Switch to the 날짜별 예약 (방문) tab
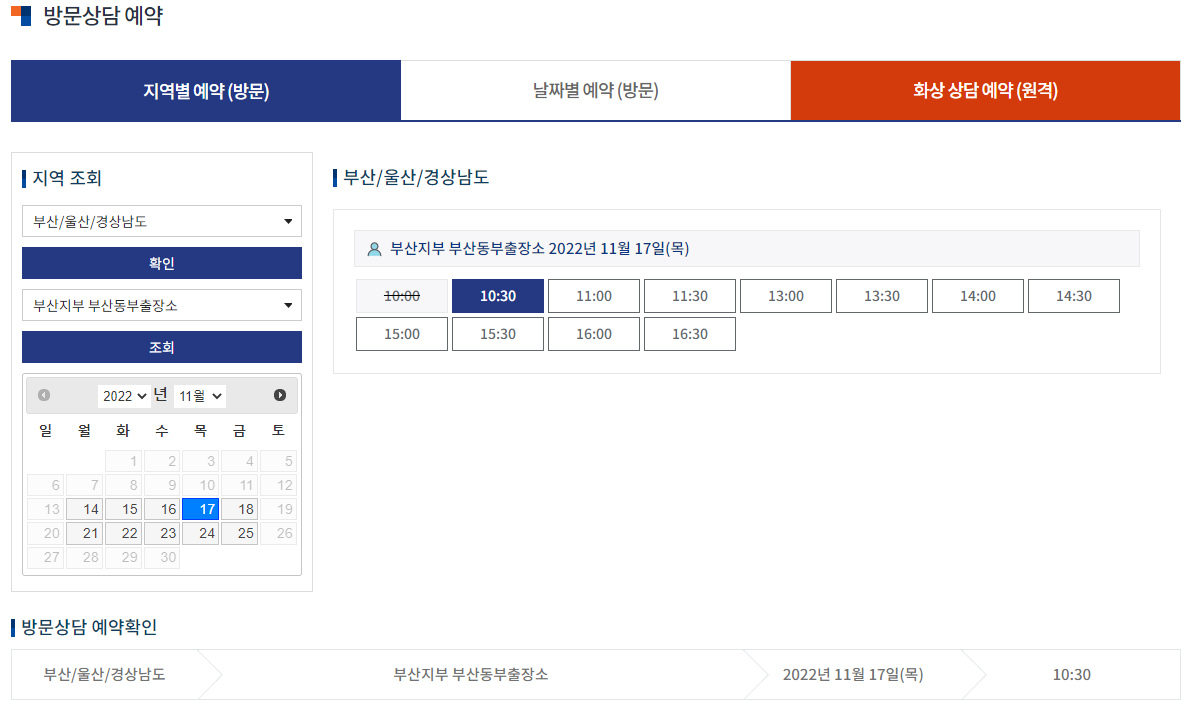Screen dimensions: 1197x717 (x=595, y=90)
